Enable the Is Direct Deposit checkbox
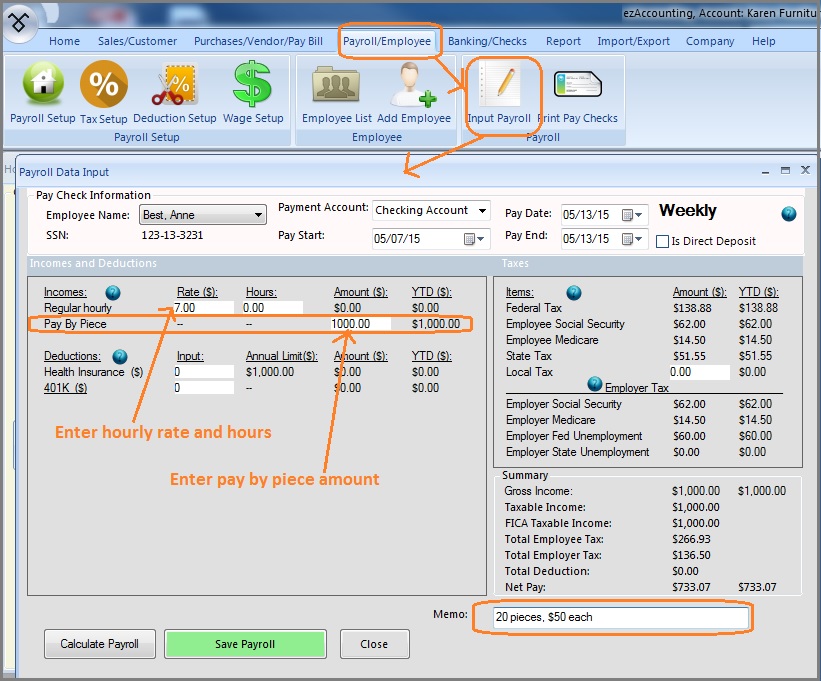The height and width of the screenshot is (681, 821). click(662, 241)
